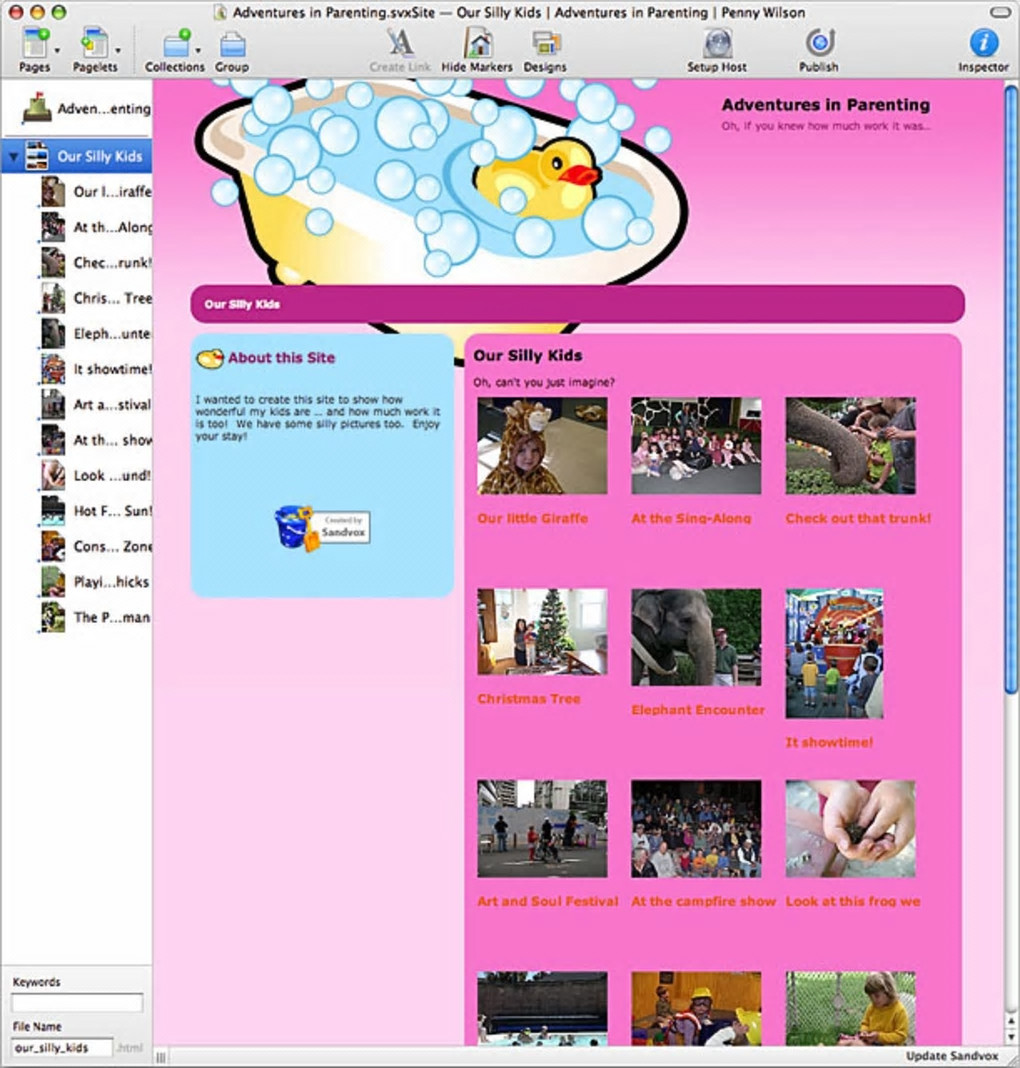
Task: Click the elephant trunk photo thumbnail
Action: (x=850, y=445)
